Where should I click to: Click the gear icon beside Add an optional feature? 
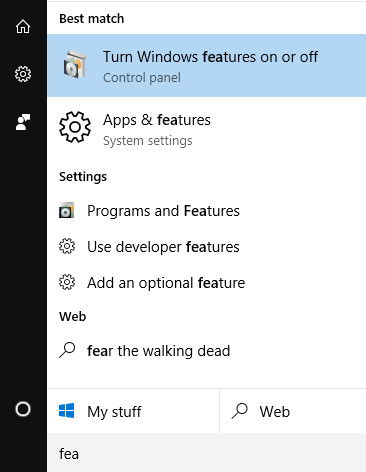pyautogui.click(x=67, y=282)
